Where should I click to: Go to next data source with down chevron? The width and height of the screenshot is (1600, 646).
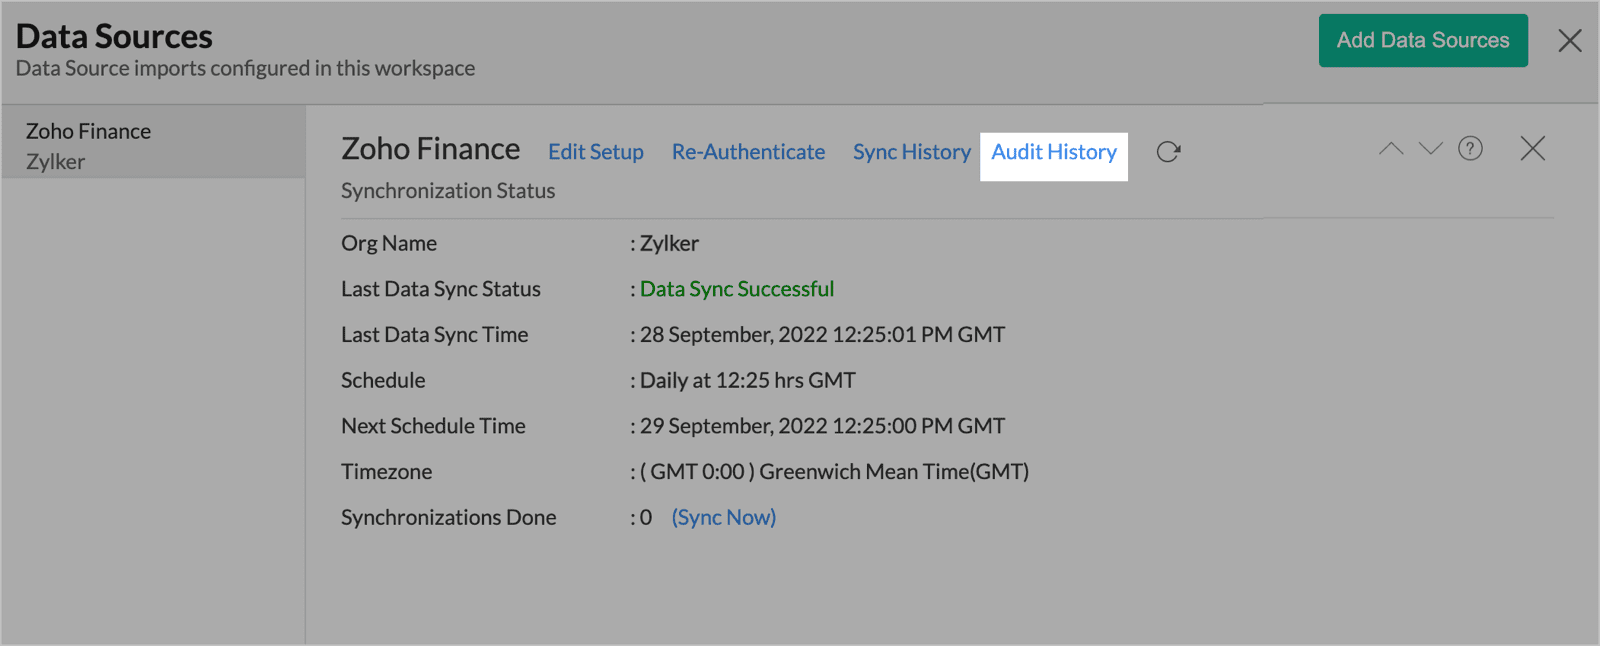[1431, 149]
